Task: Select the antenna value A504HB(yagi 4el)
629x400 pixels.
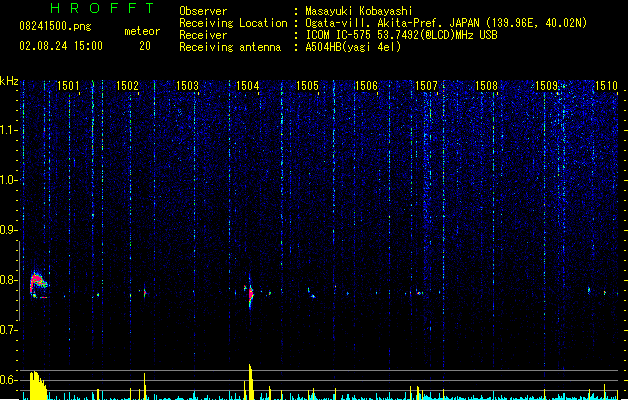Action: 353,47
